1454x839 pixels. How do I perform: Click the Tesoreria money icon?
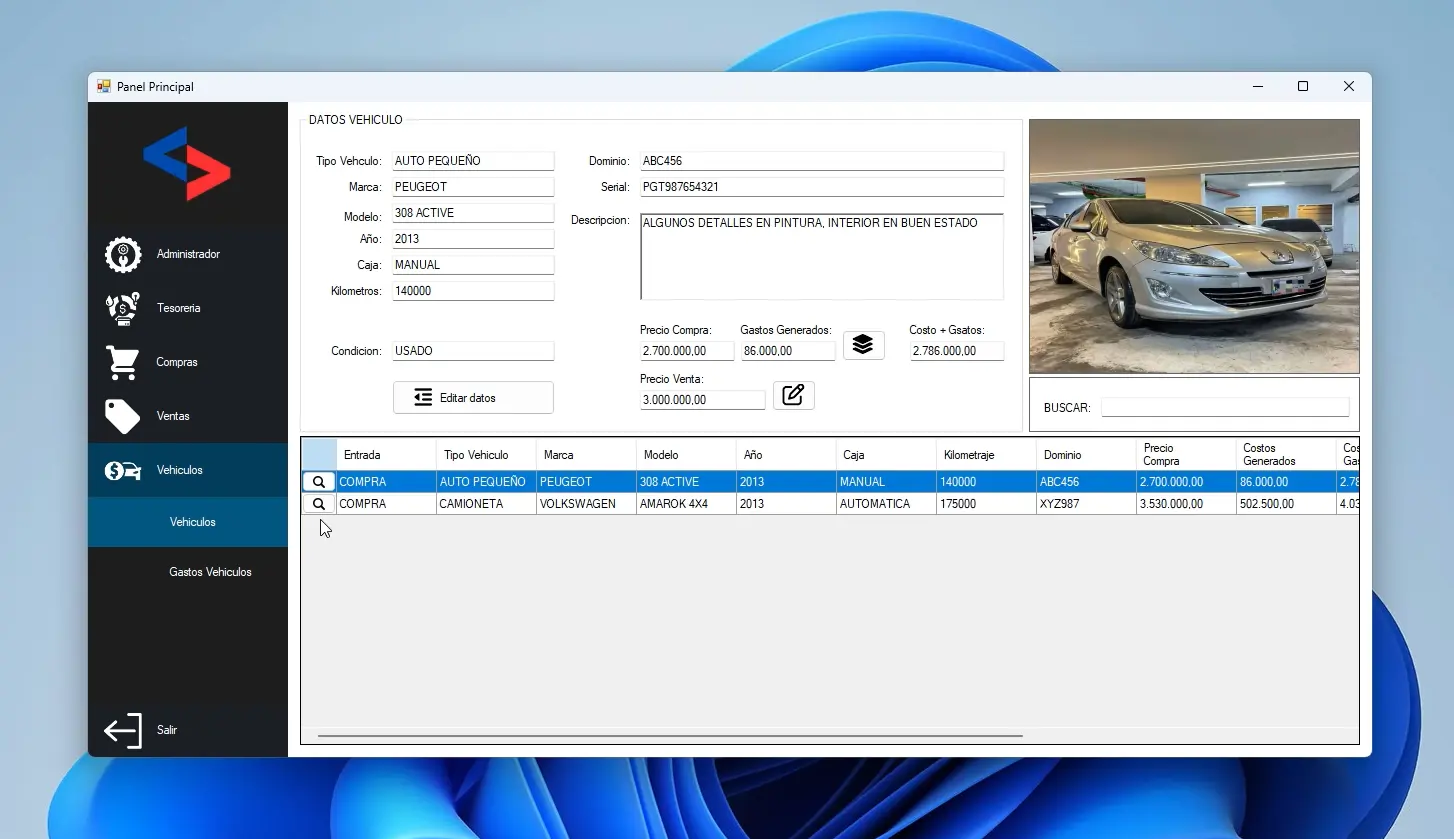(x=123, y=309)
